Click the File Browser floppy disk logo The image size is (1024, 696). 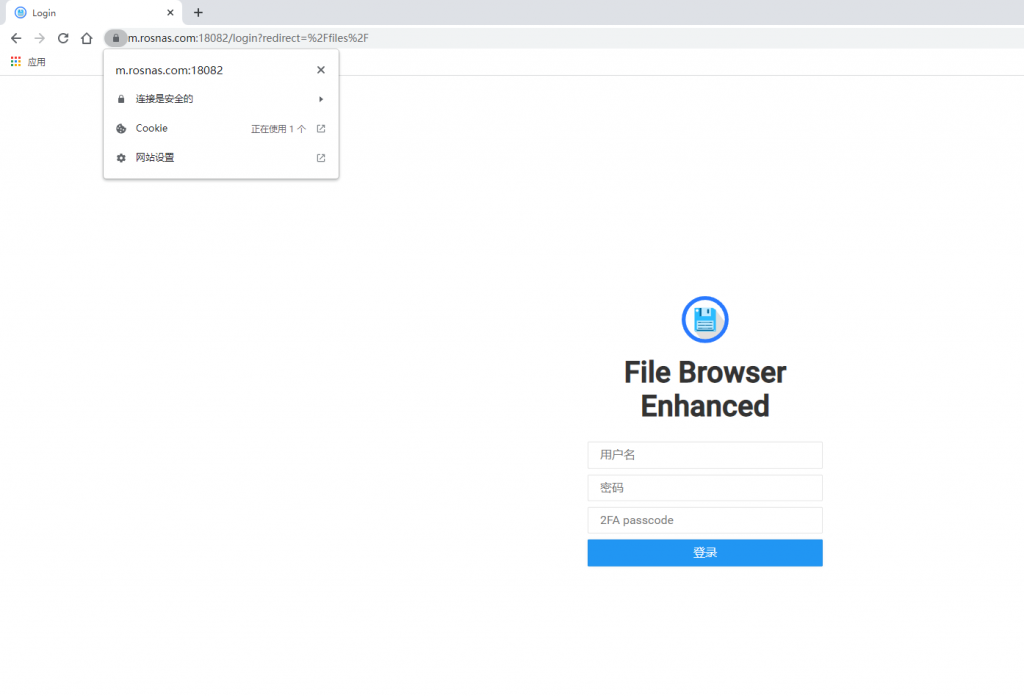pos(705,319)
